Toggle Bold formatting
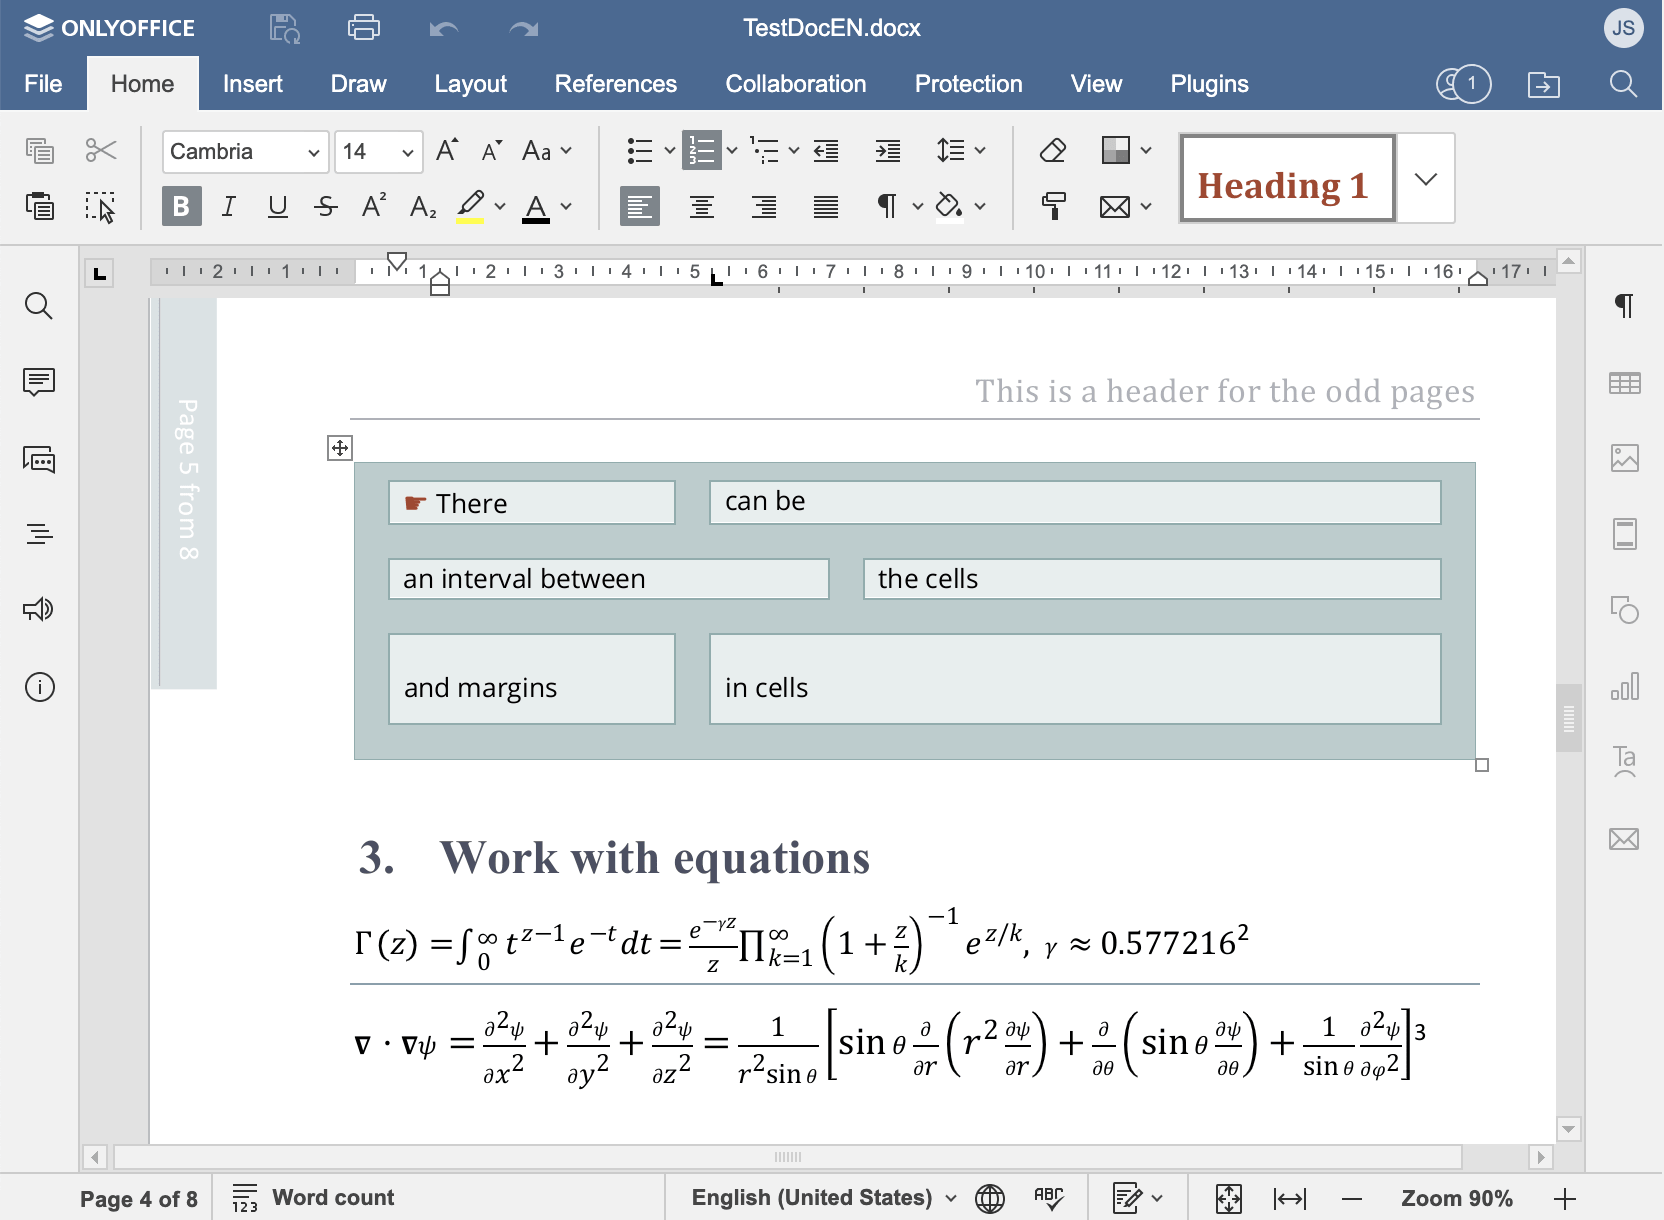 click(x=181, y=206)
